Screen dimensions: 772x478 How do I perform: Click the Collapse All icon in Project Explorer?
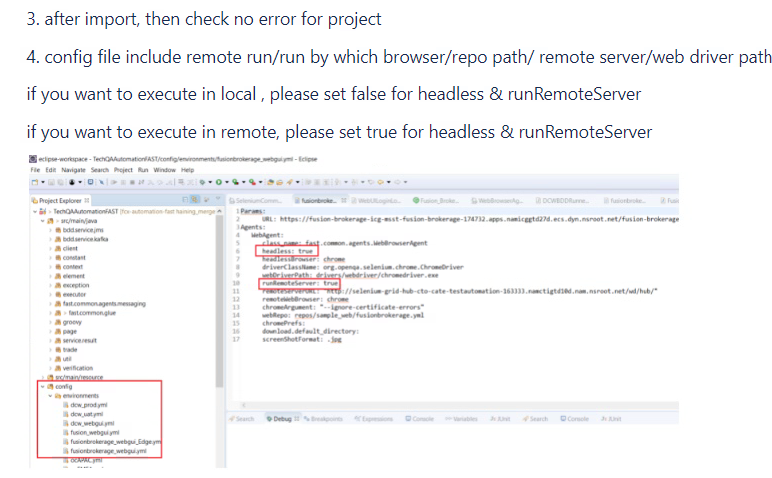tap(185, 200)
